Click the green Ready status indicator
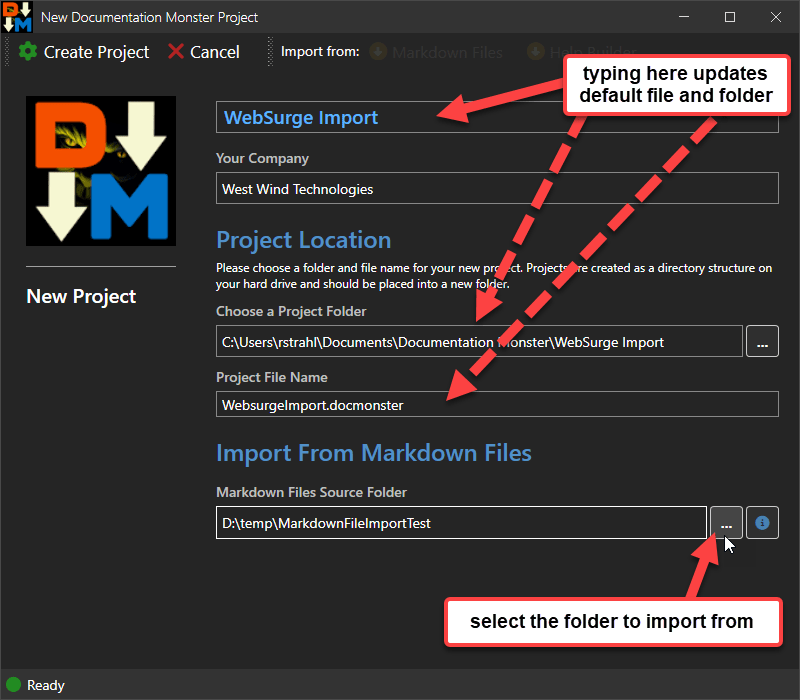Image resolution: width=800 pixels, height=700 pixels. (11, 685)
